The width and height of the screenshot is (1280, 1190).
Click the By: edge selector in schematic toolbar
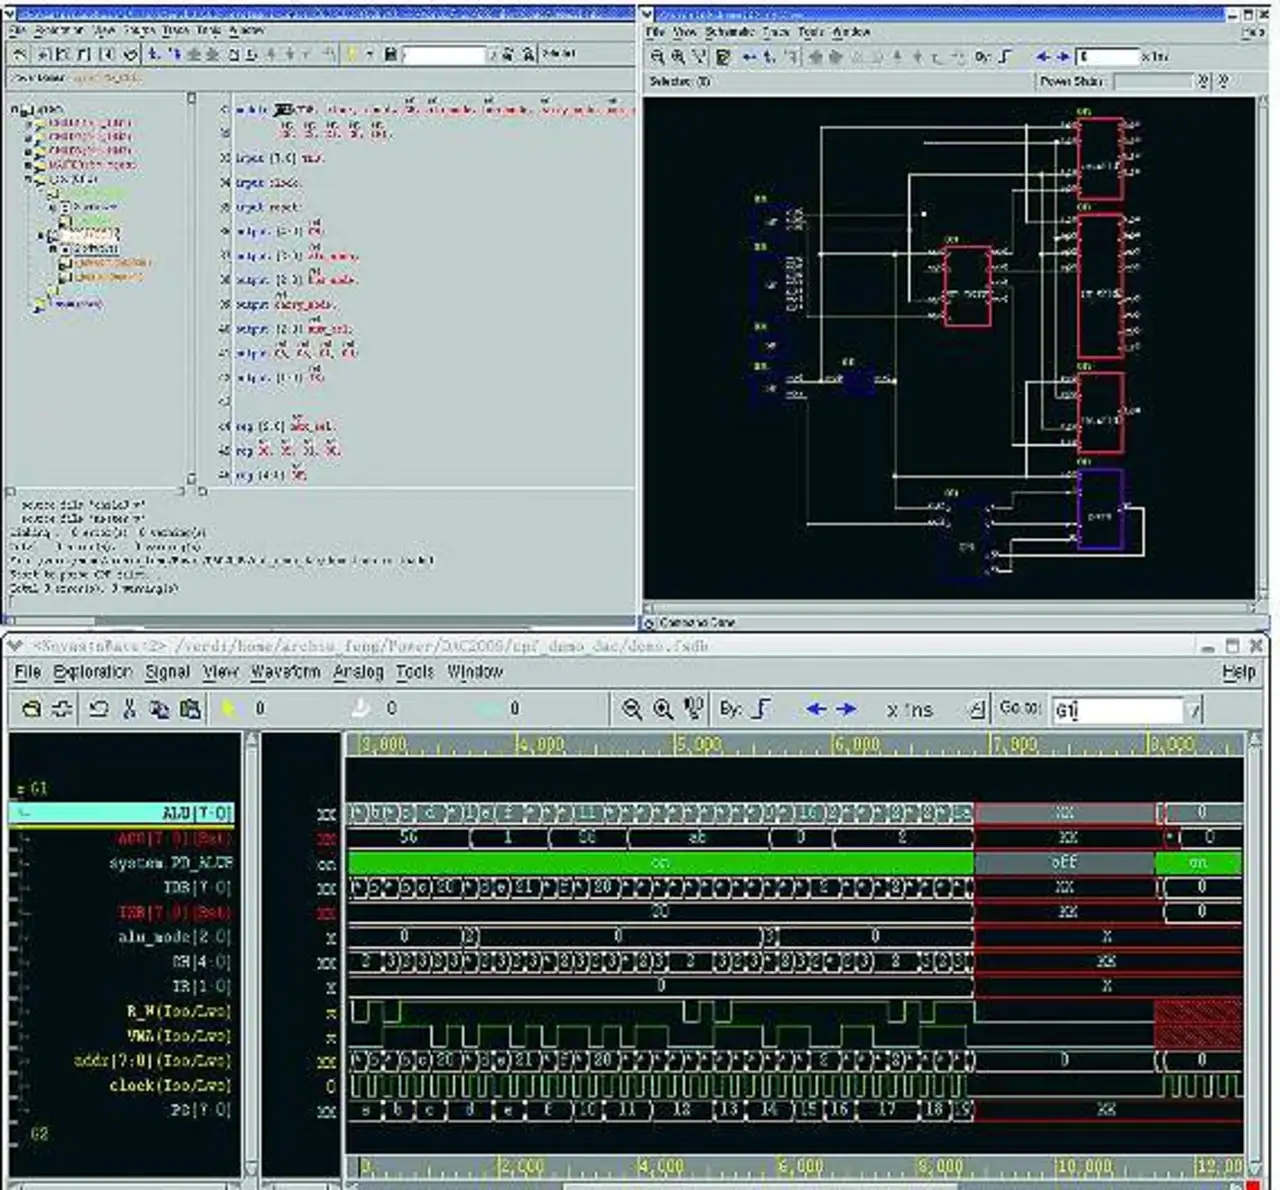[1005, 57]
